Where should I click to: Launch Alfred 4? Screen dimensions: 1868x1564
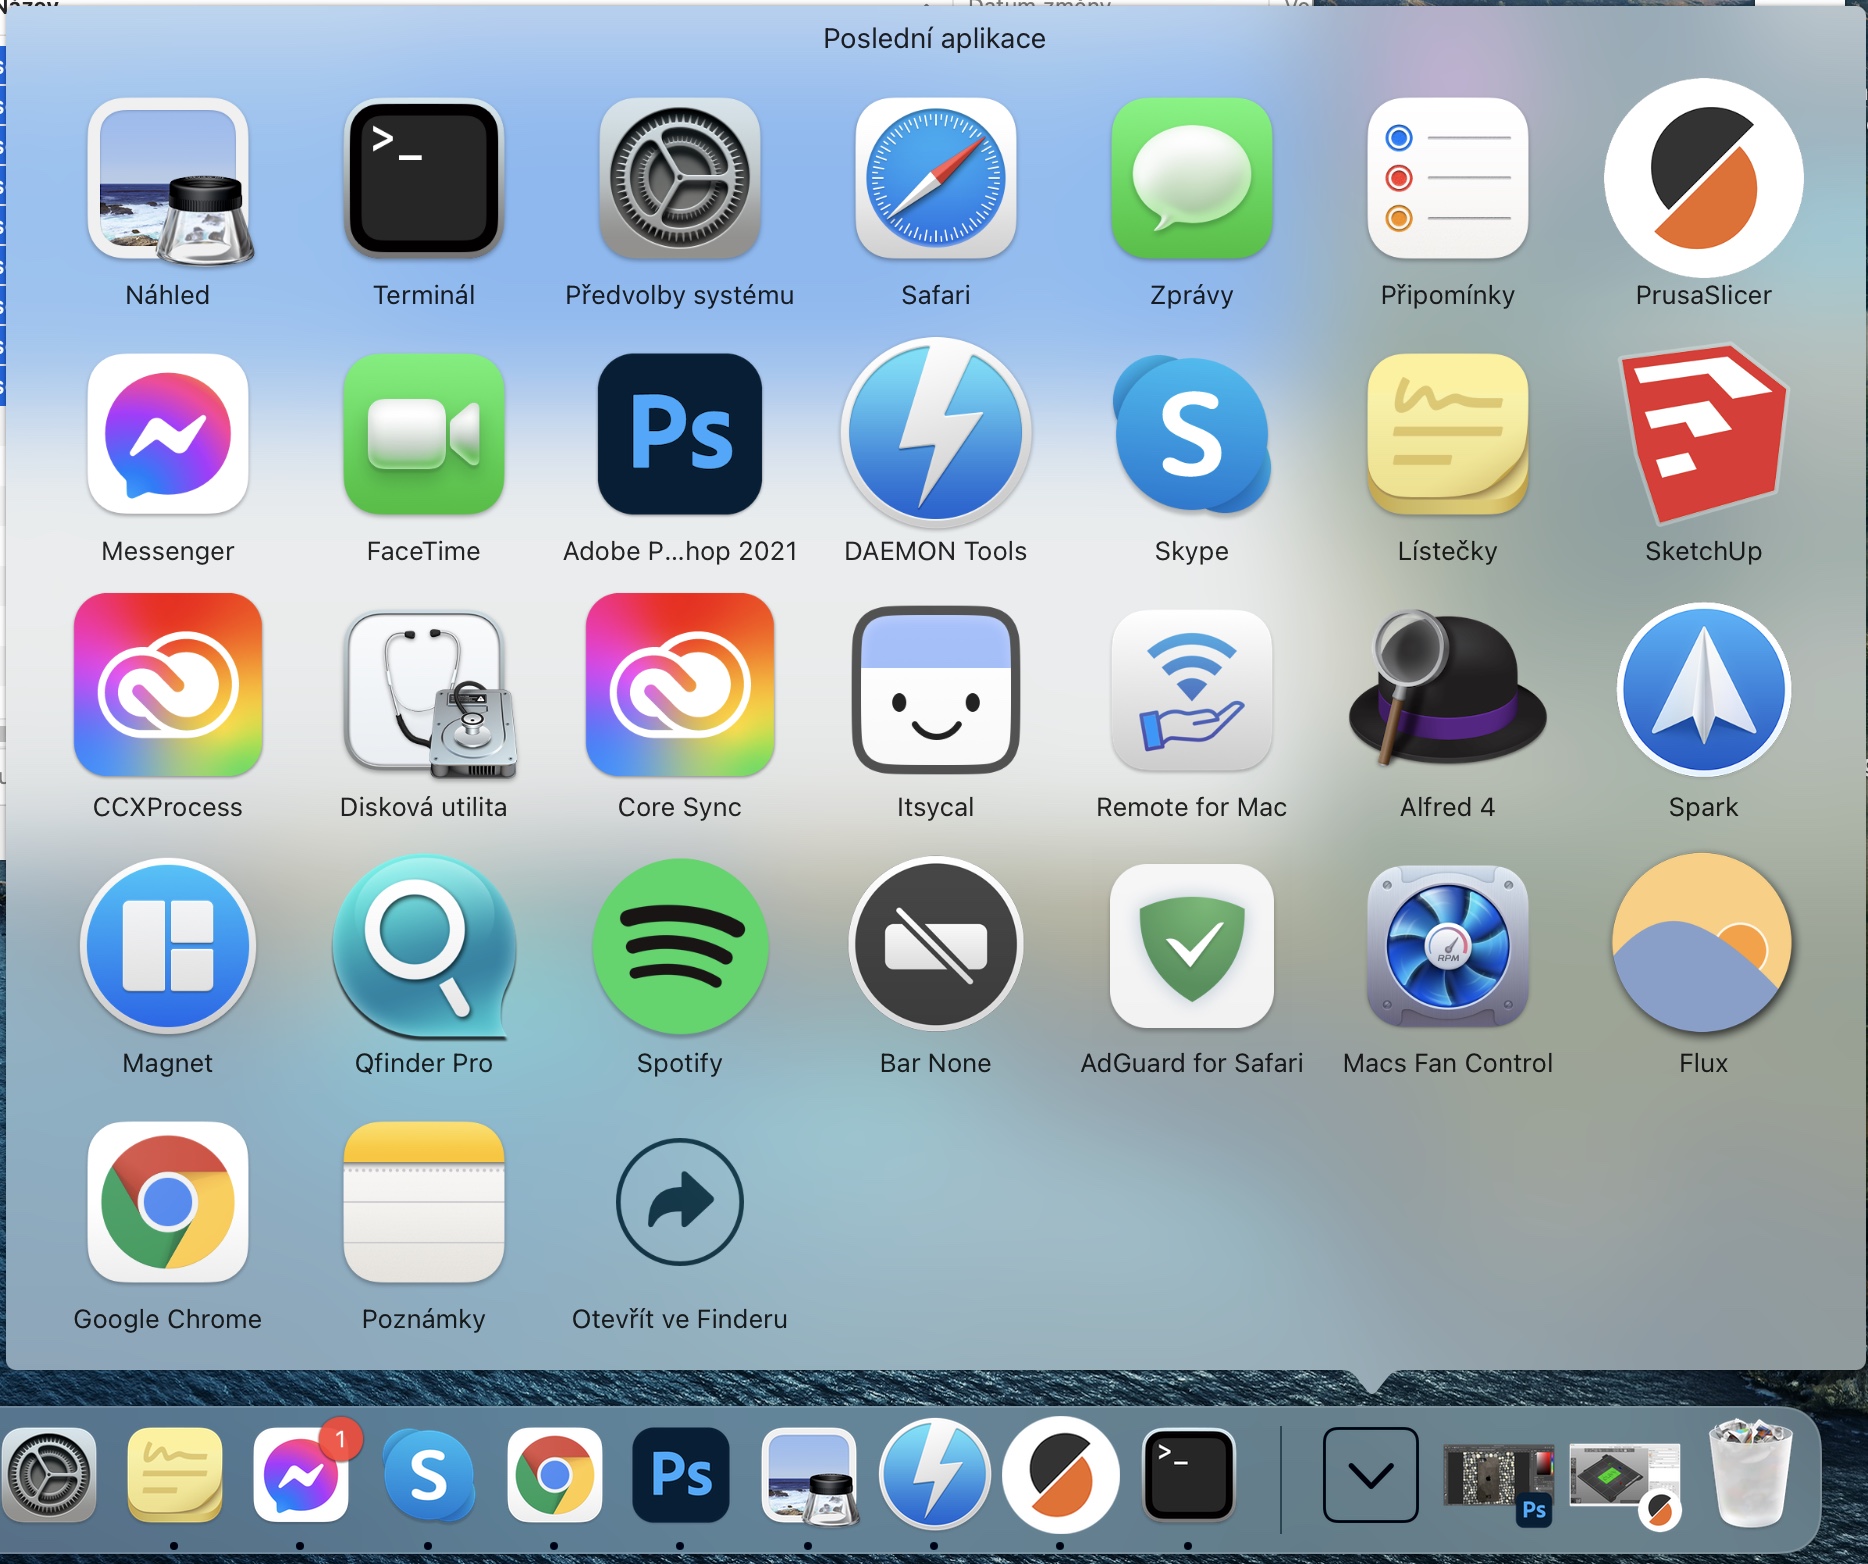coord(1448,690)
